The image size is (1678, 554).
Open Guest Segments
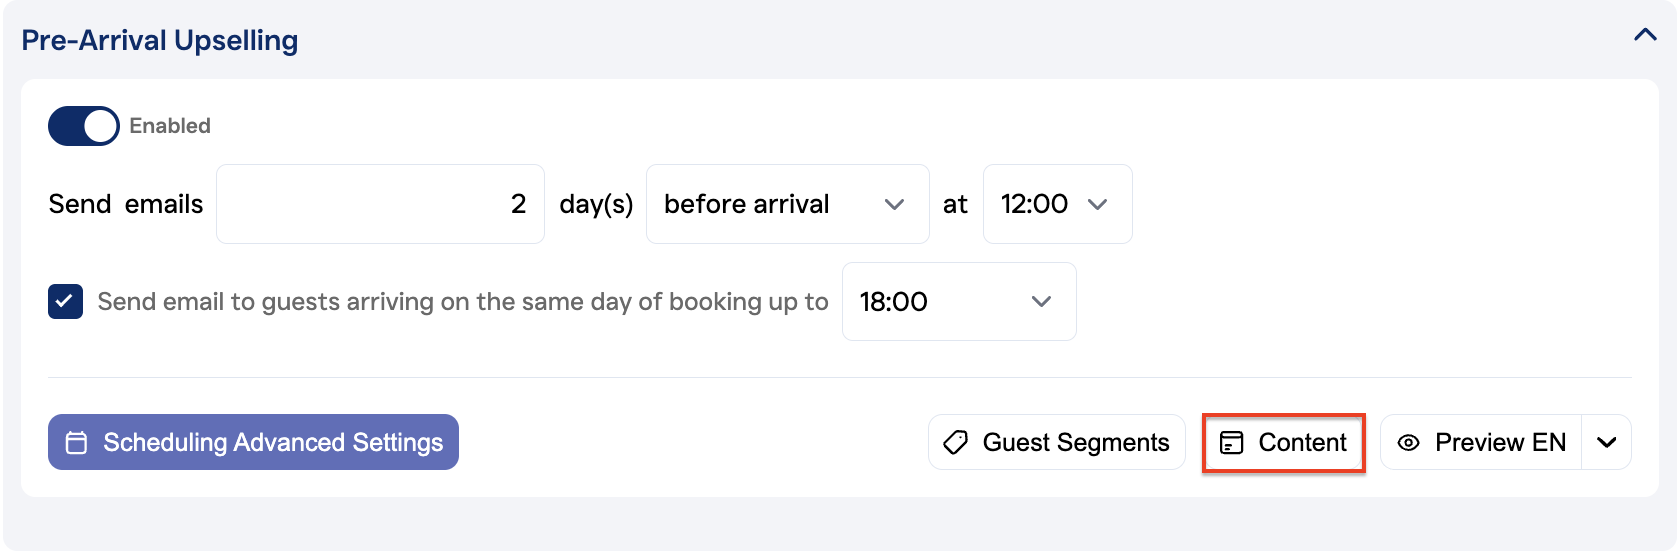[1057, 442]
